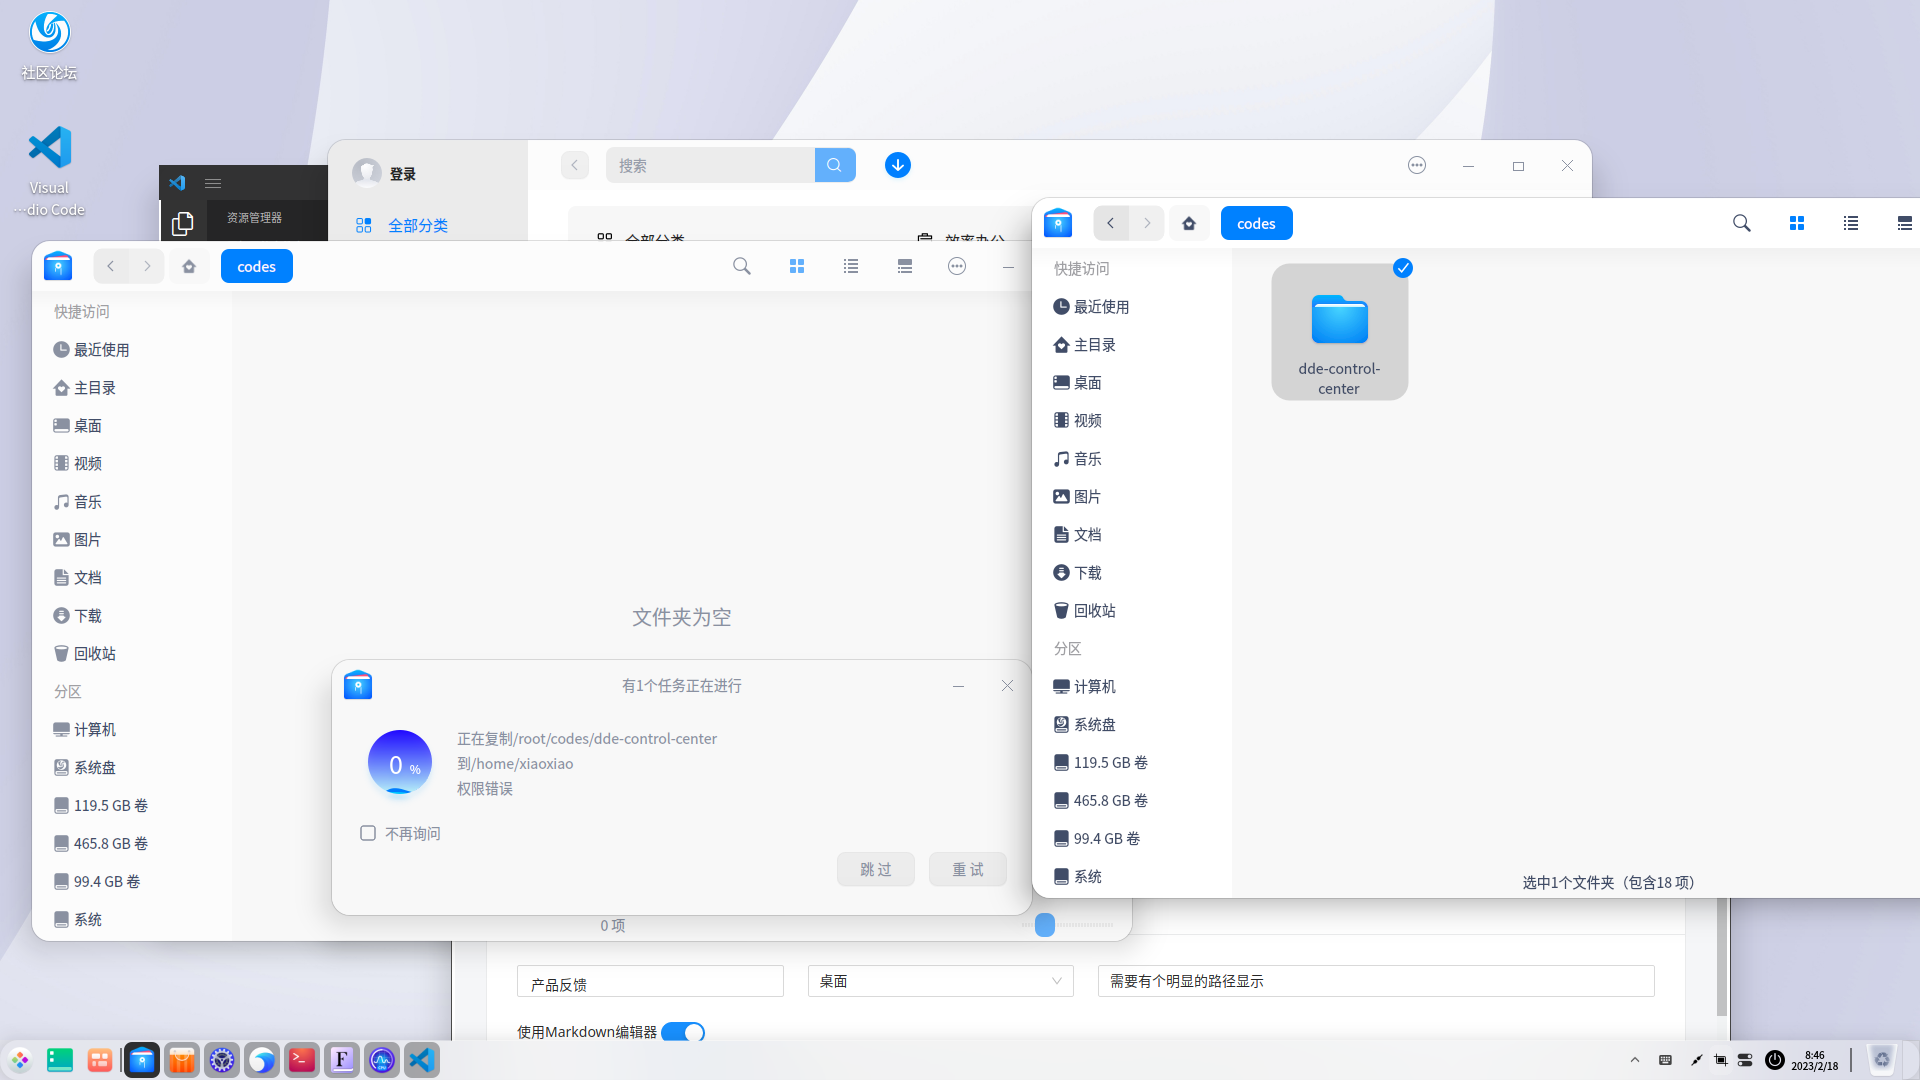Select list view in left file manager toolbar
Image resolution: width=1920 pixels, height=1080 pixels.
pos(850,266)
